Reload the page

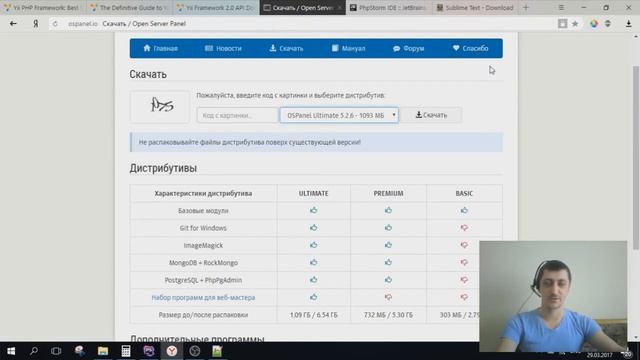click(x=55, y=24)
